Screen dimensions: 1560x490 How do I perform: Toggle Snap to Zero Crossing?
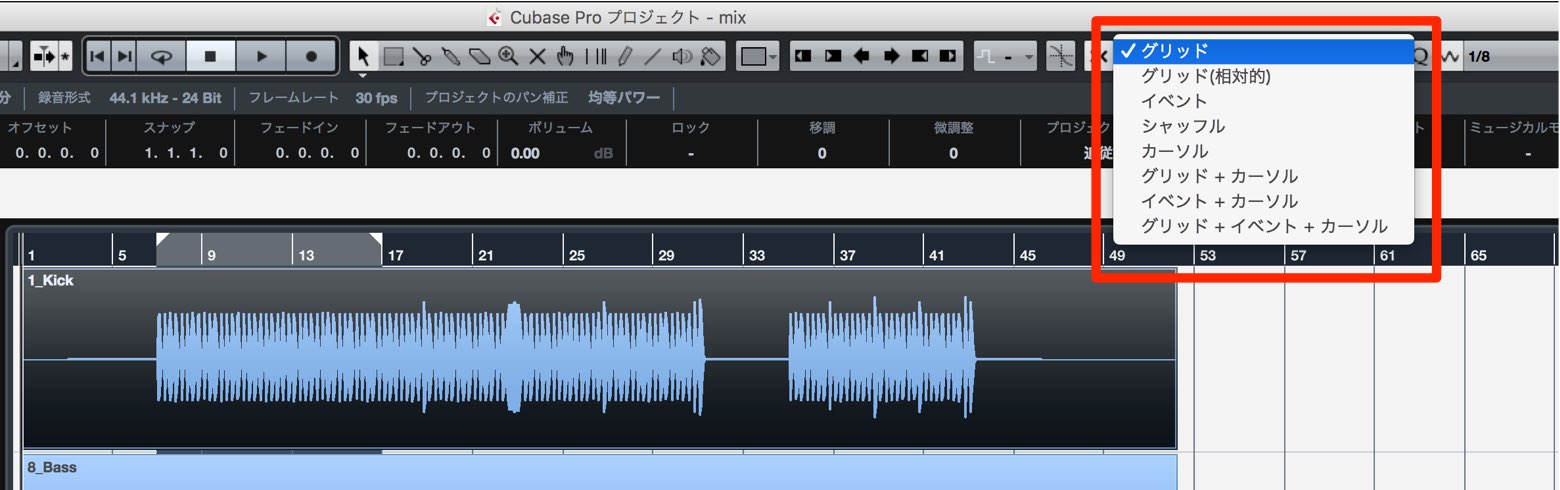(1060, 57)
